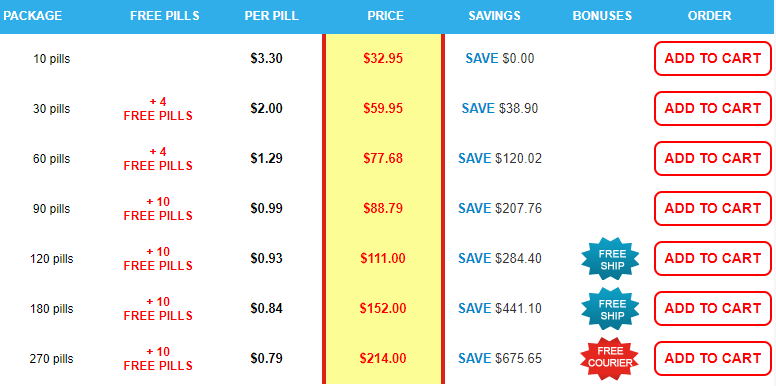Click the Free Ship badge for 180 pills

(610, 308)
